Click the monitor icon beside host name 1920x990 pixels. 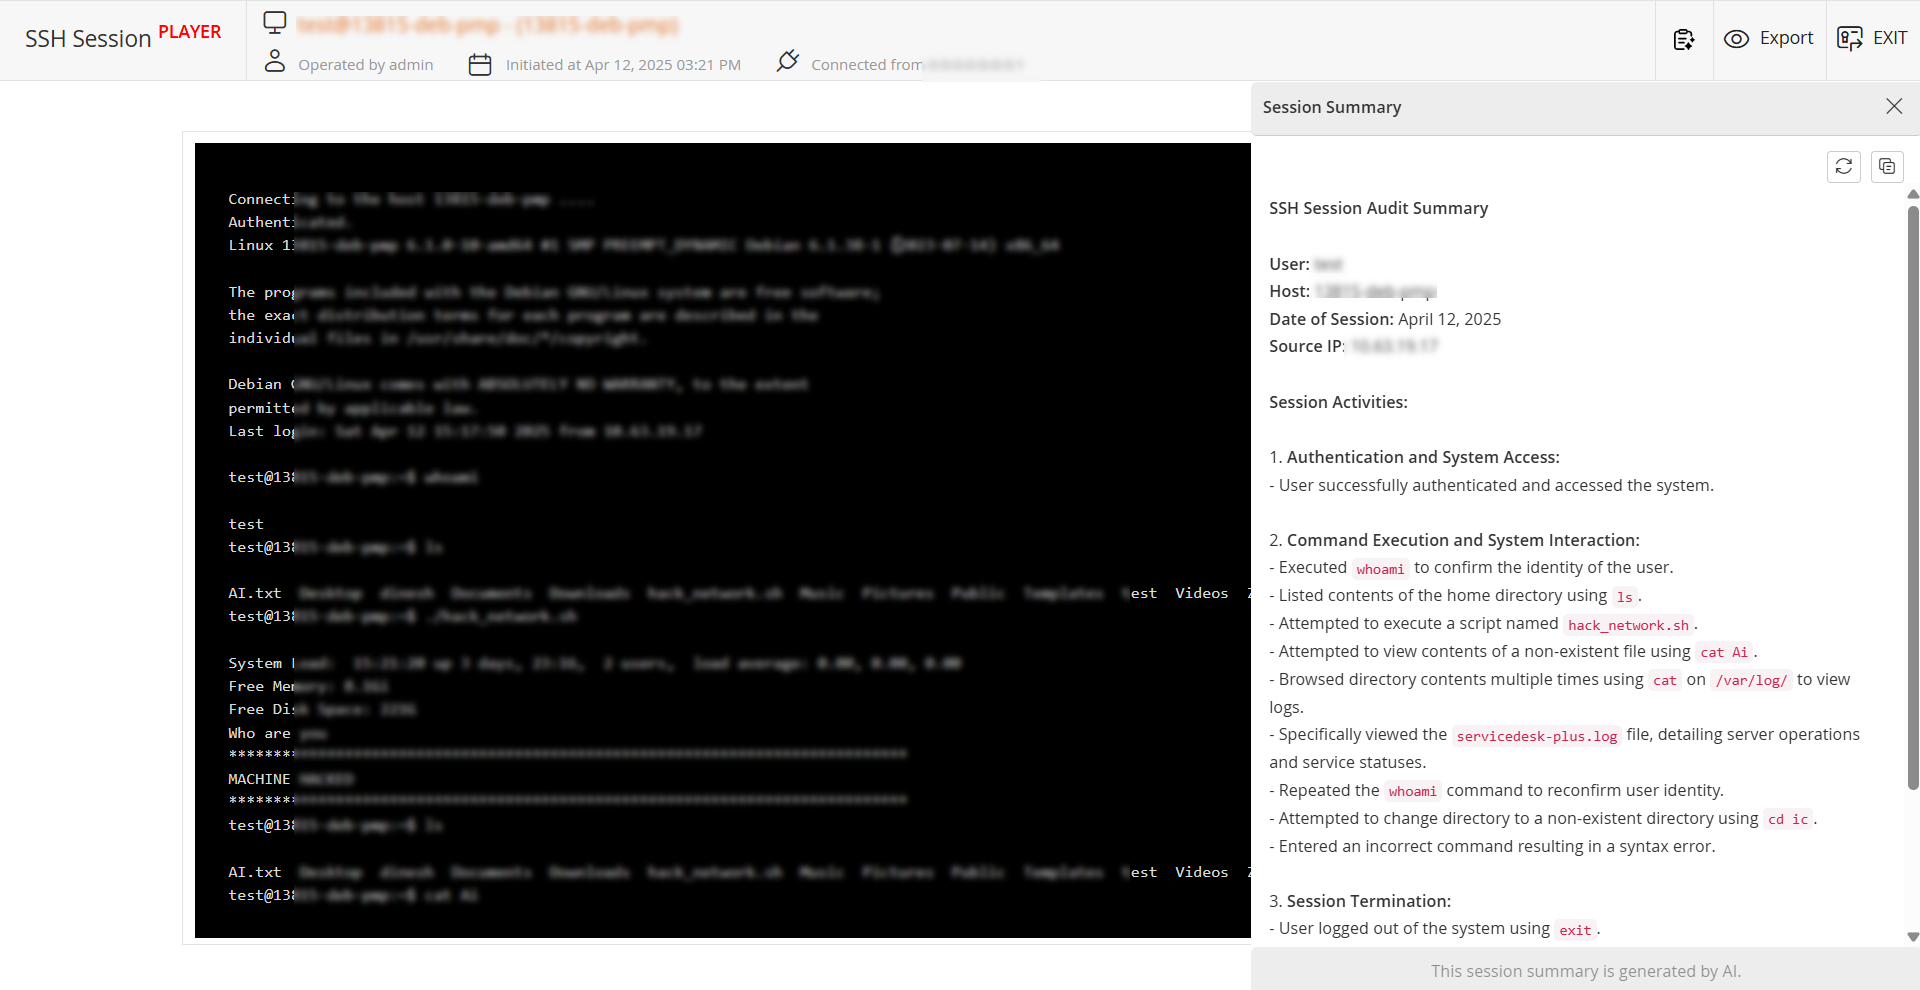[275, 22]
